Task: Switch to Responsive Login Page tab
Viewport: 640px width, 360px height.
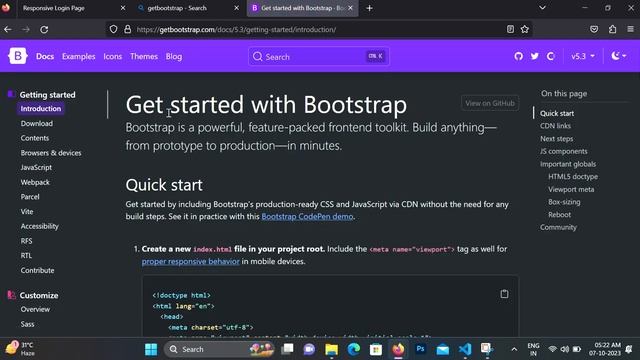Action: (x=68, y=8)
